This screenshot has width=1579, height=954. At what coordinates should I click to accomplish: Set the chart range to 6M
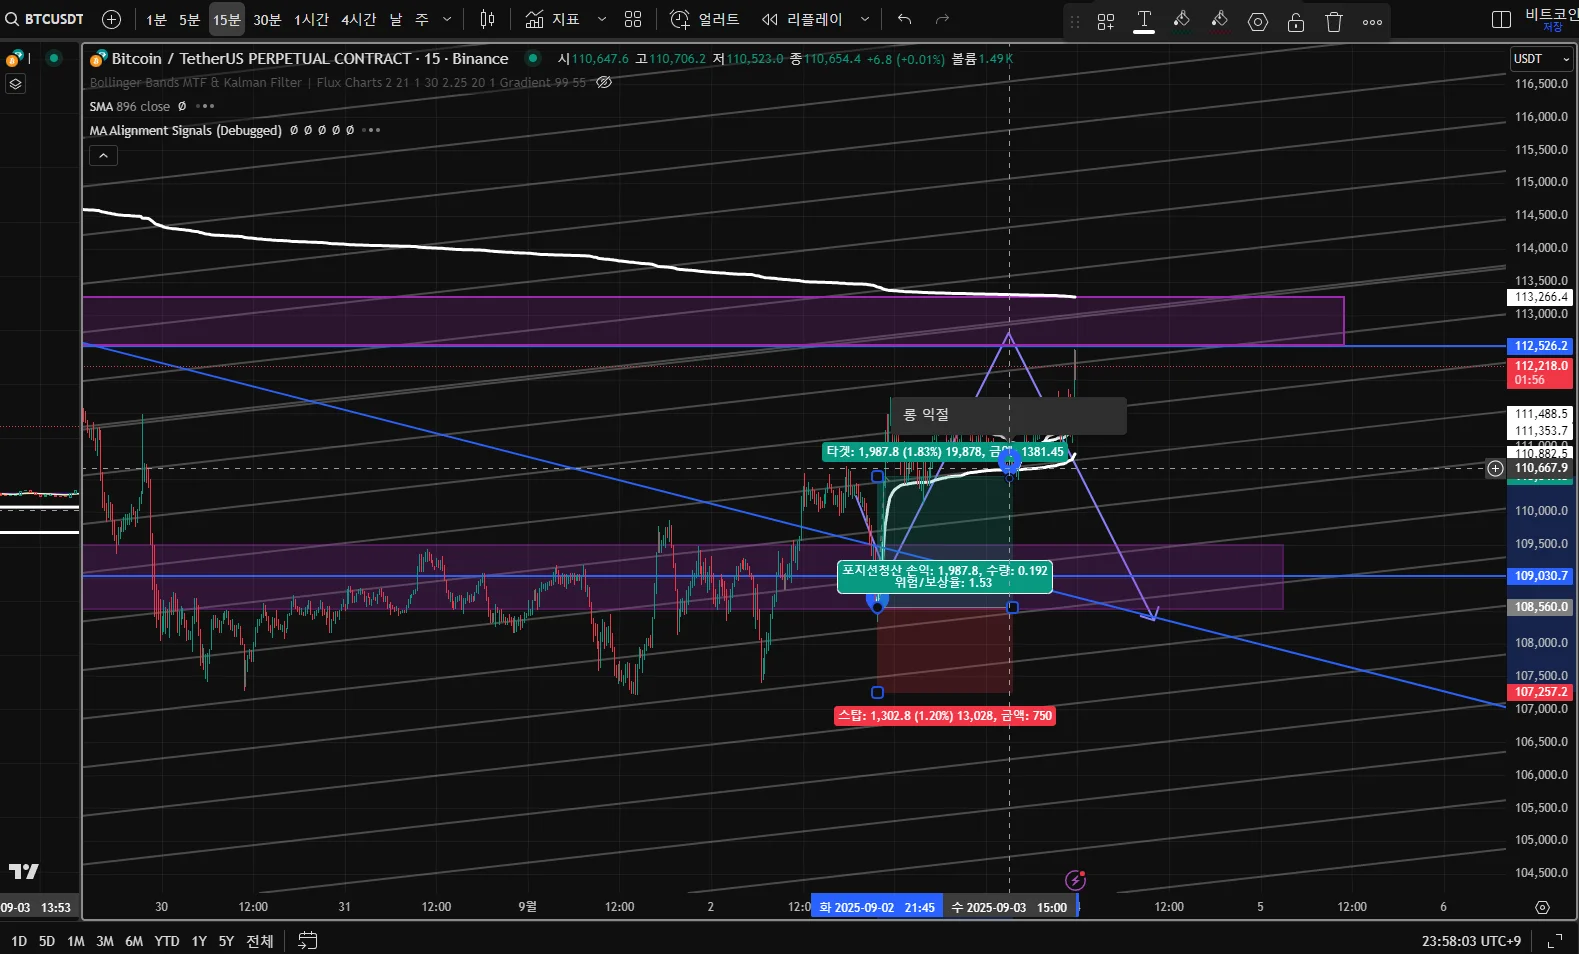coord(134,941)
